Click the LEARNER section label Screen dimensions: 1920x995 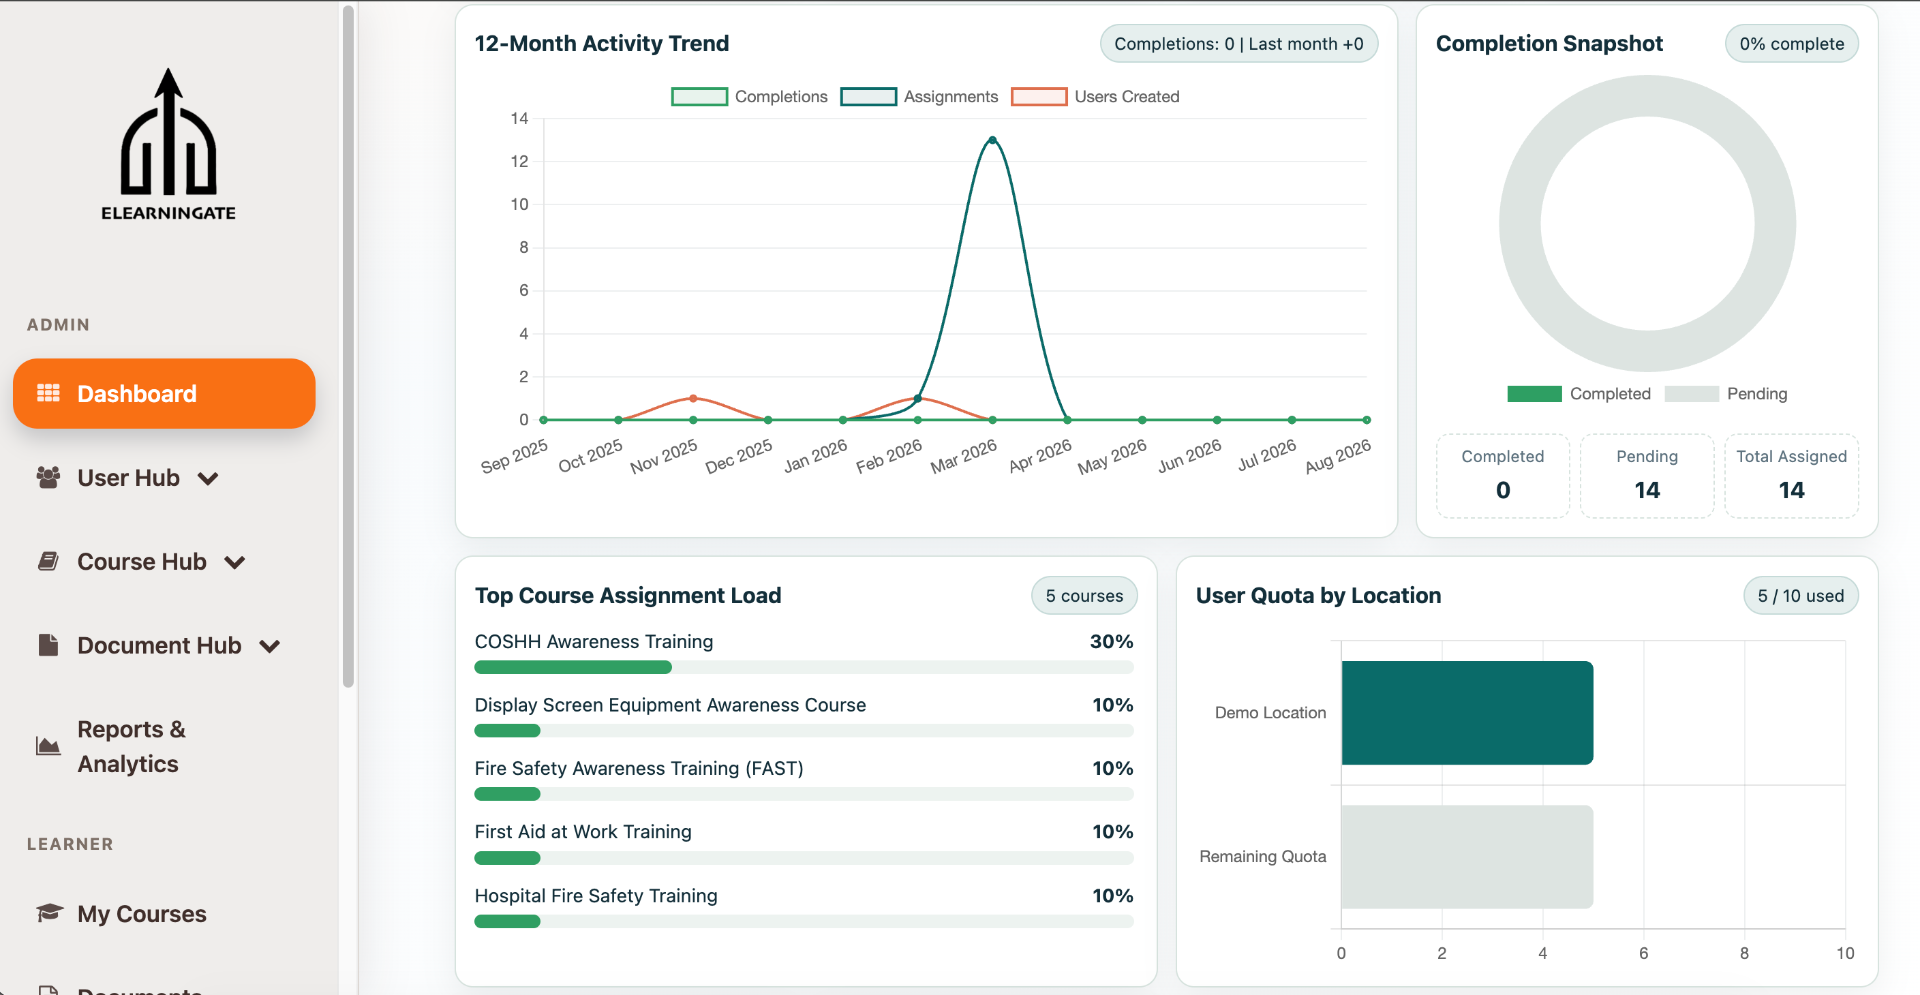pyautogui.click(x=70, y=844)
